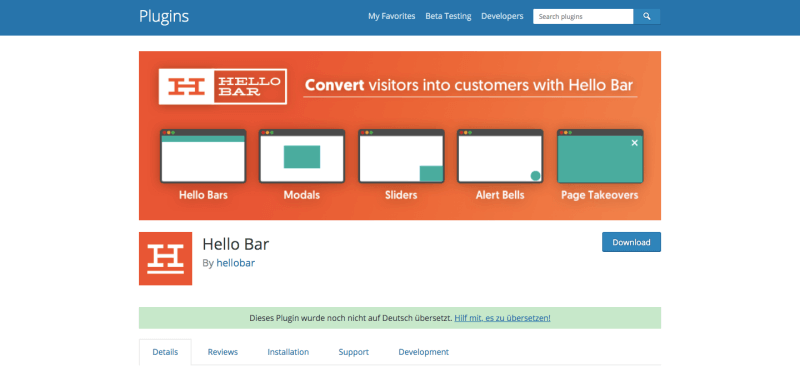This screenshot has height=371, width=800.
Task: Go to Beta Testing
Action: pos(448,16)
